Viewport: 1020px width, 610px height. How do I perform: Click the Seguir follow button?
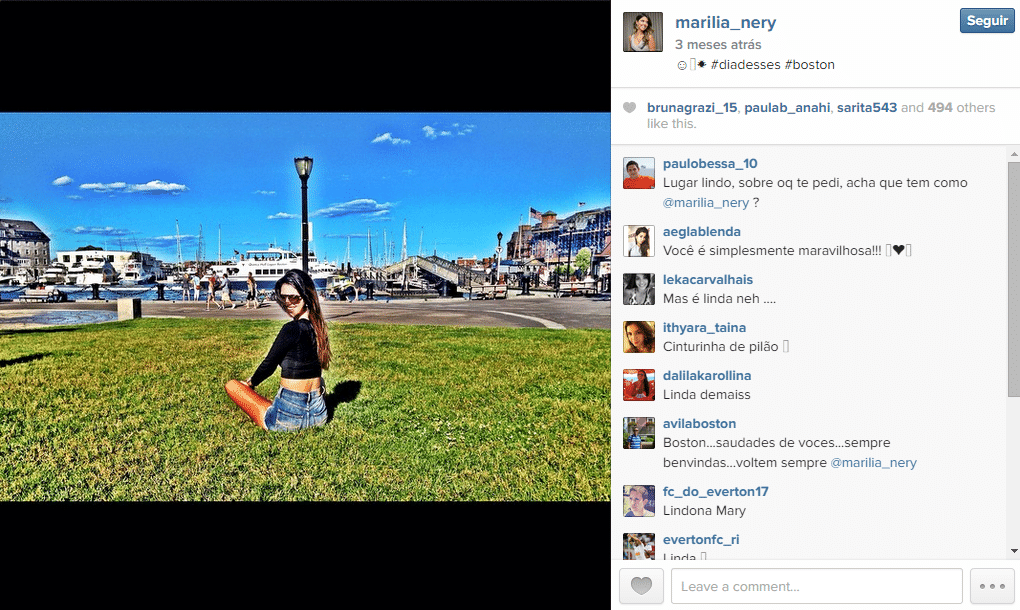pos(987,21)
